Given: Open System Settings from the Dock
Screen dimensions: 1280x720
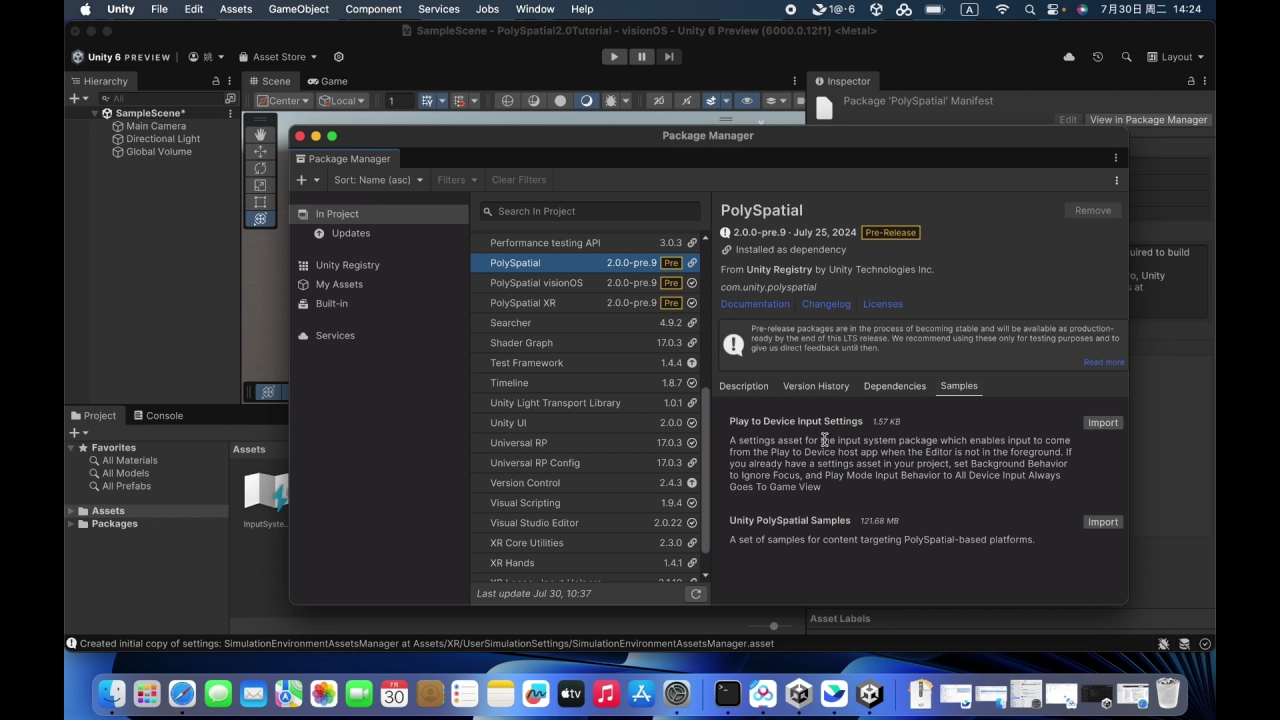Looking at the screenshot, I should pyautogui.click(x=677, y=693).
